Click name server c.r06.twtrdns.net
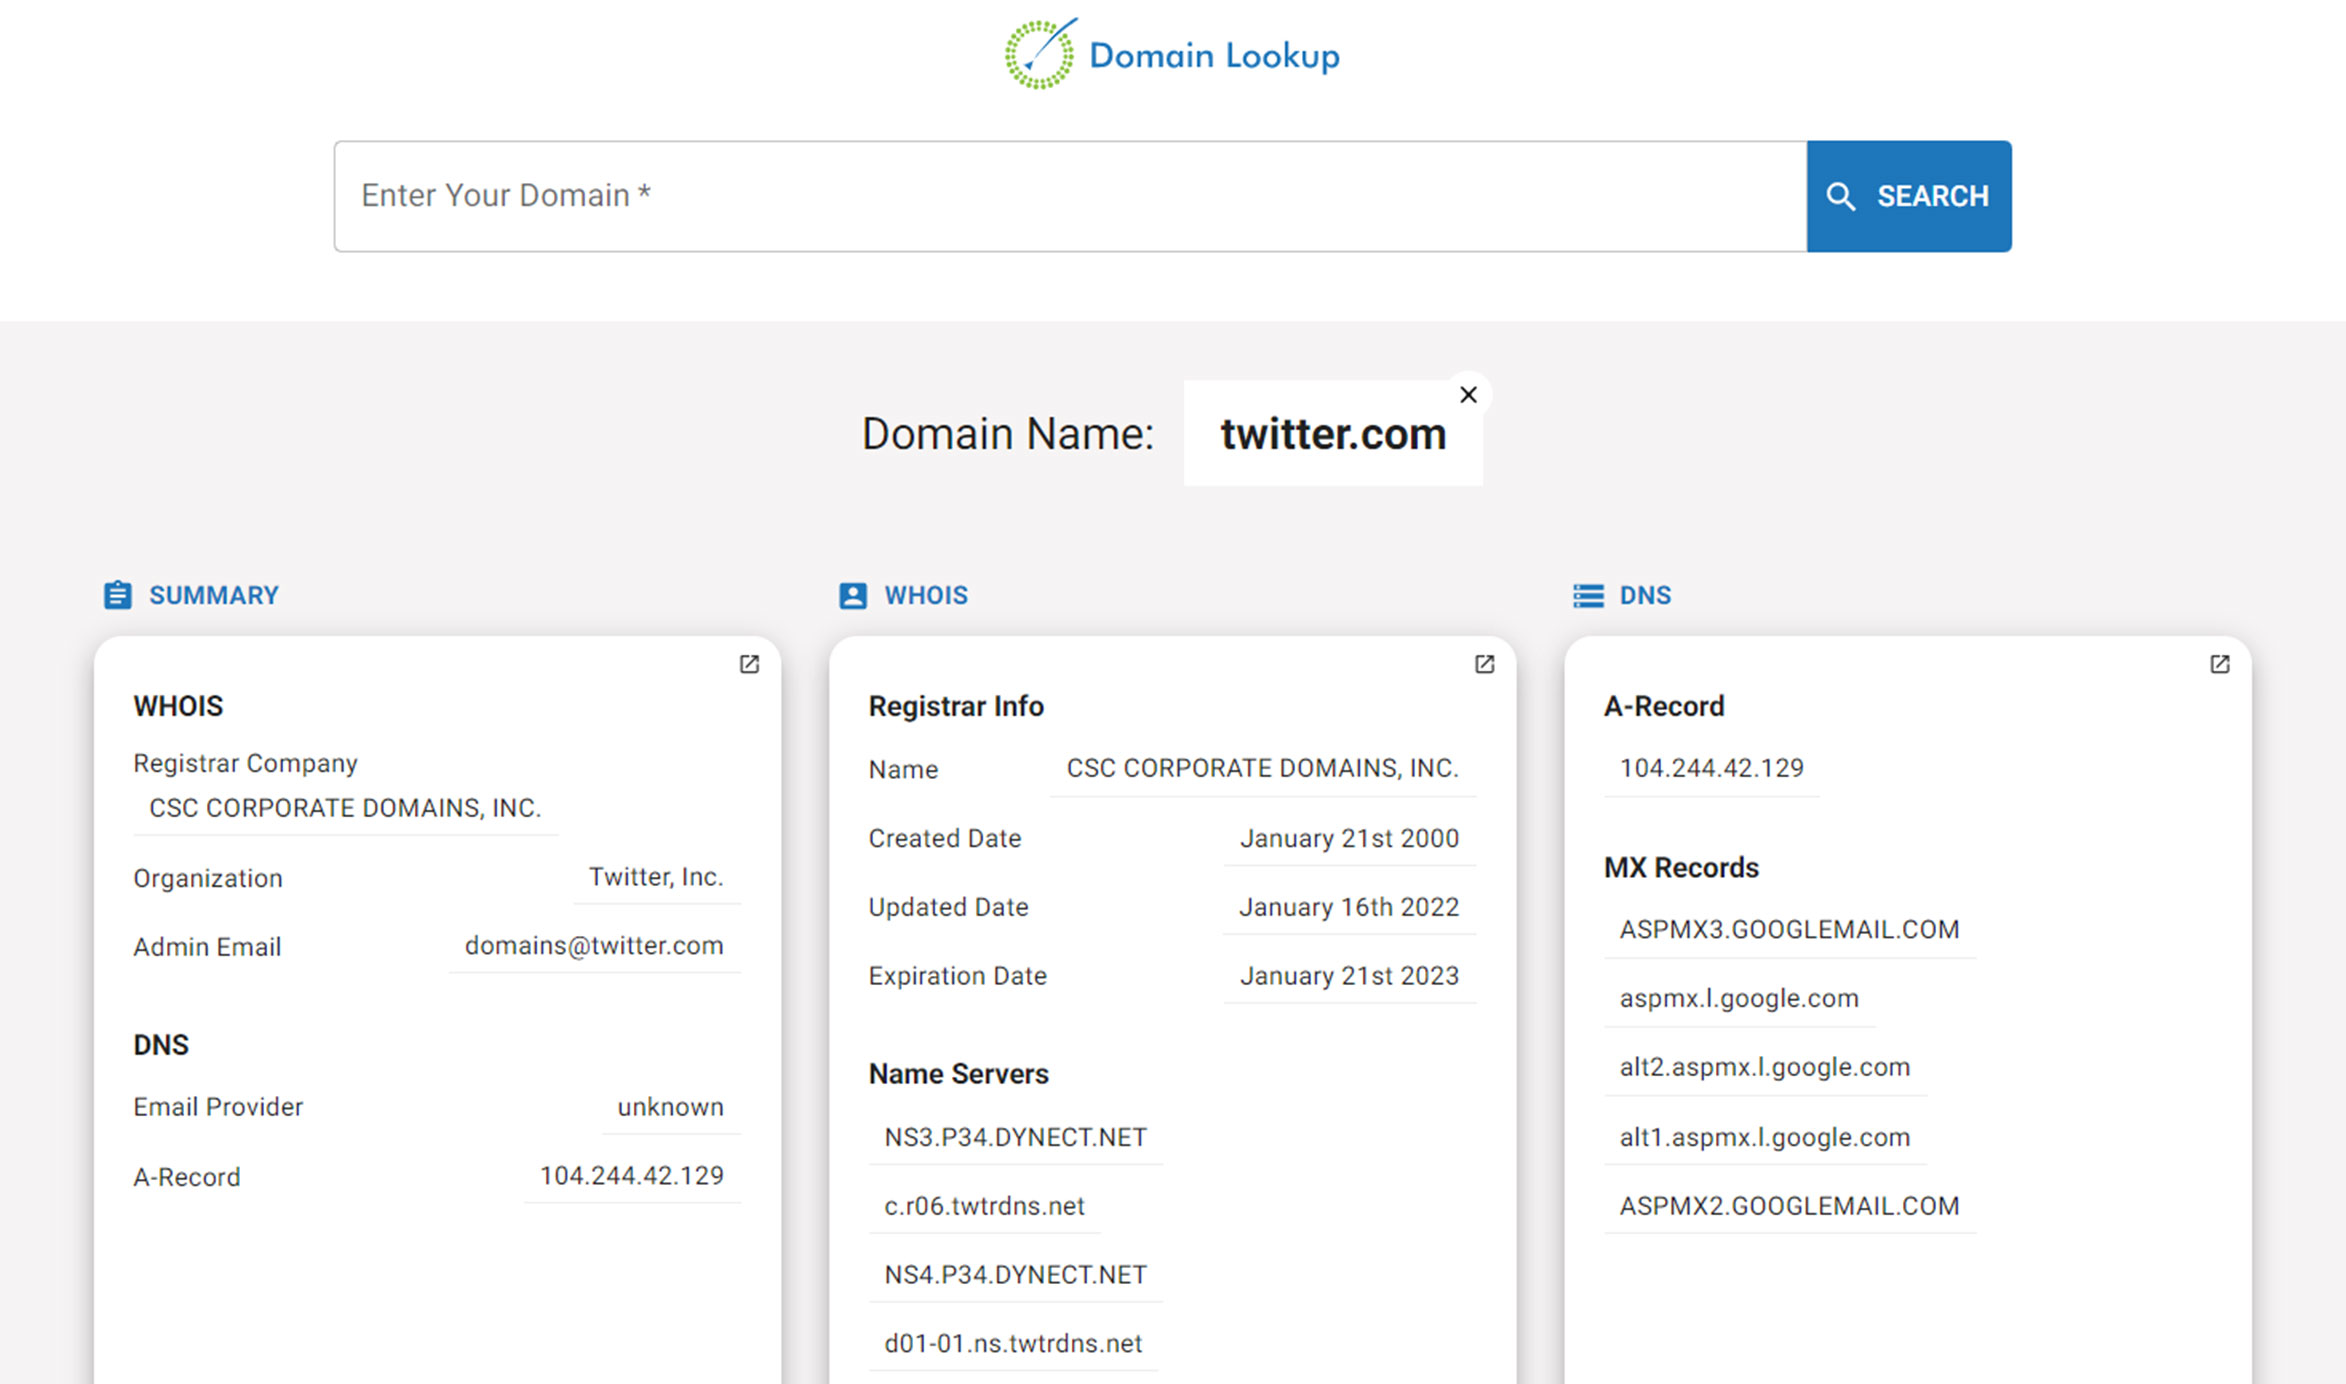2346x1384 pixels. 984,1206
